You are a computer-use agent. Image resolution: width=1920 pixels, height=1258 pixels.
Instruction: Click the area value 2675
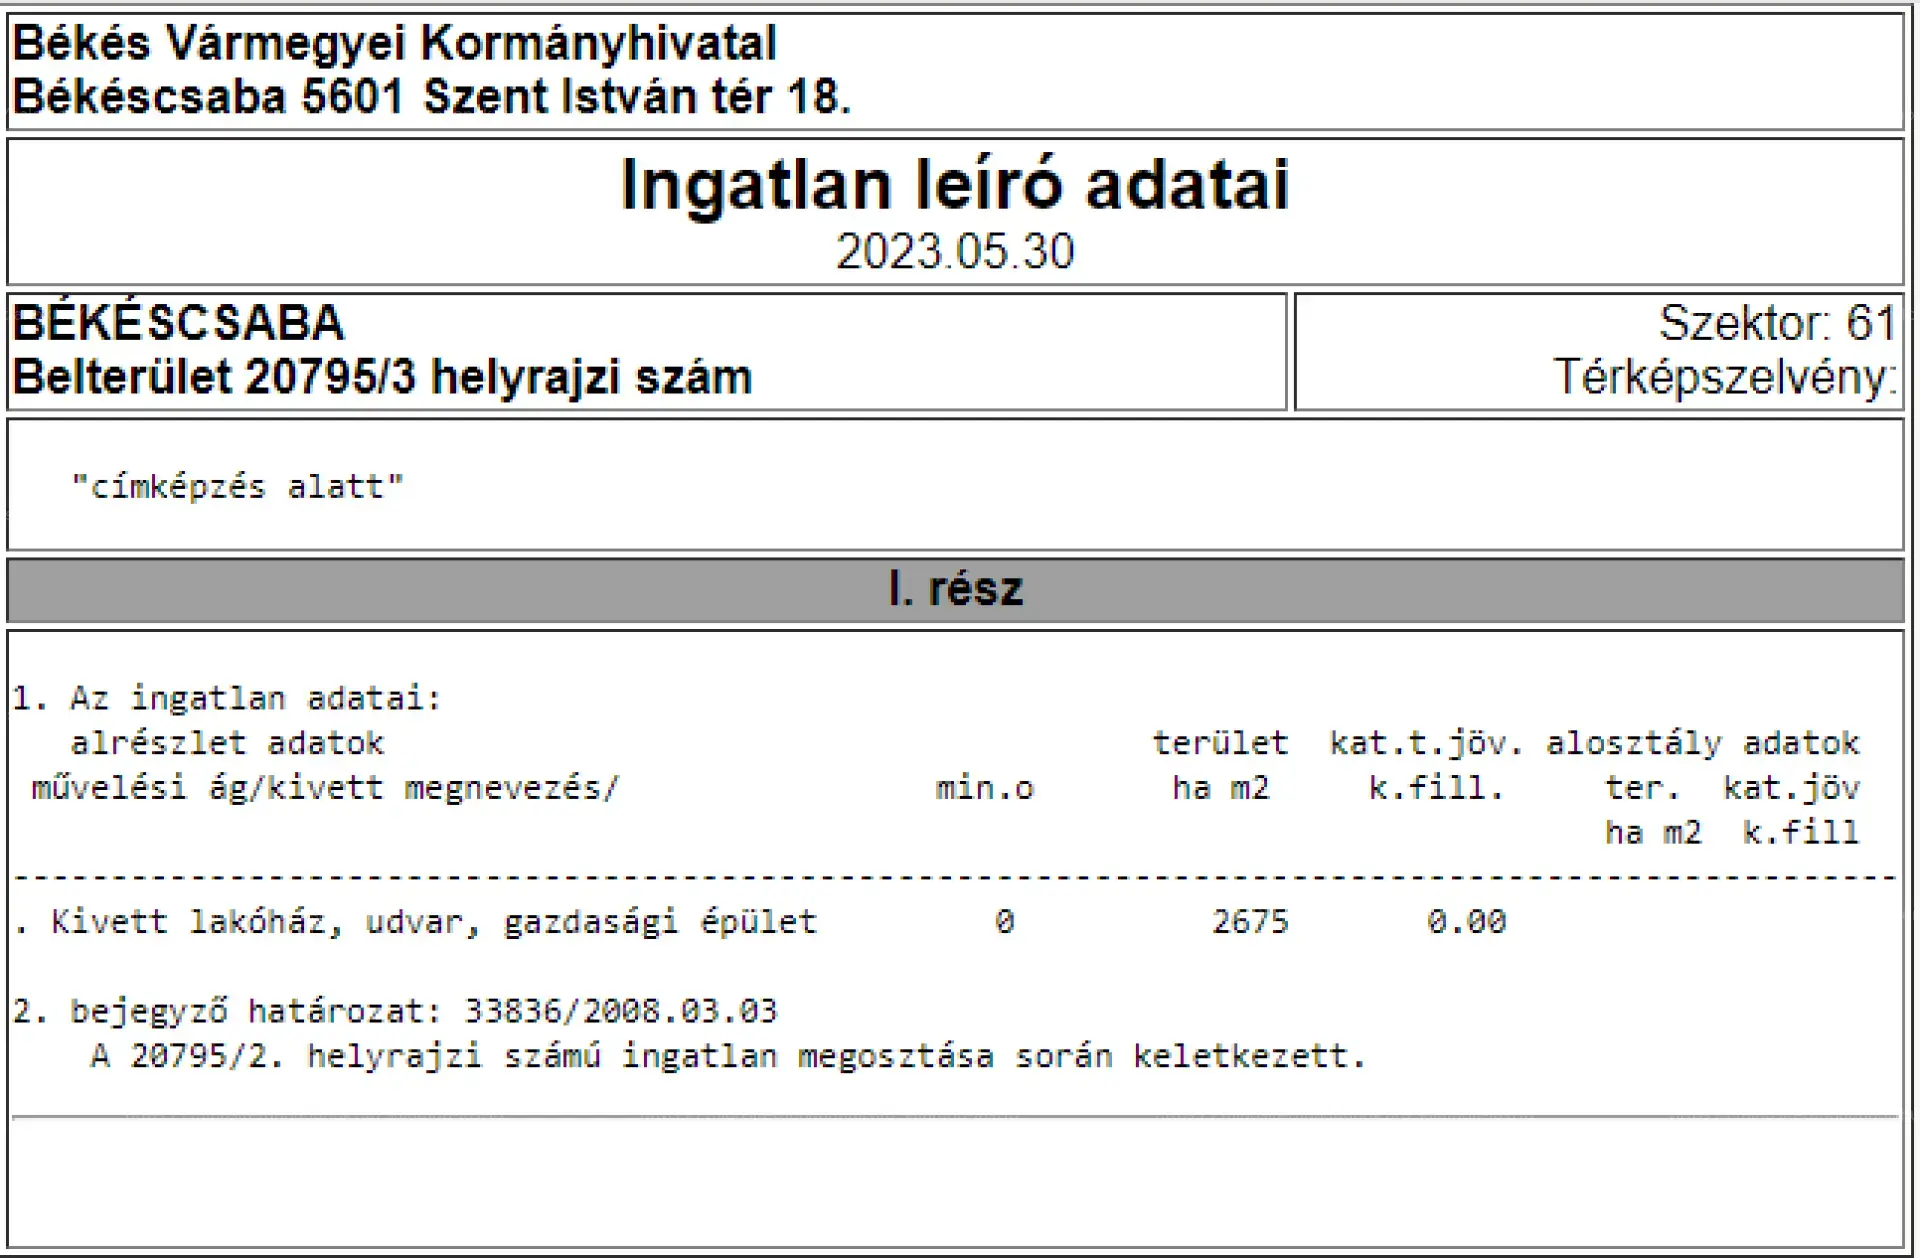click(x=1250, y=921)
